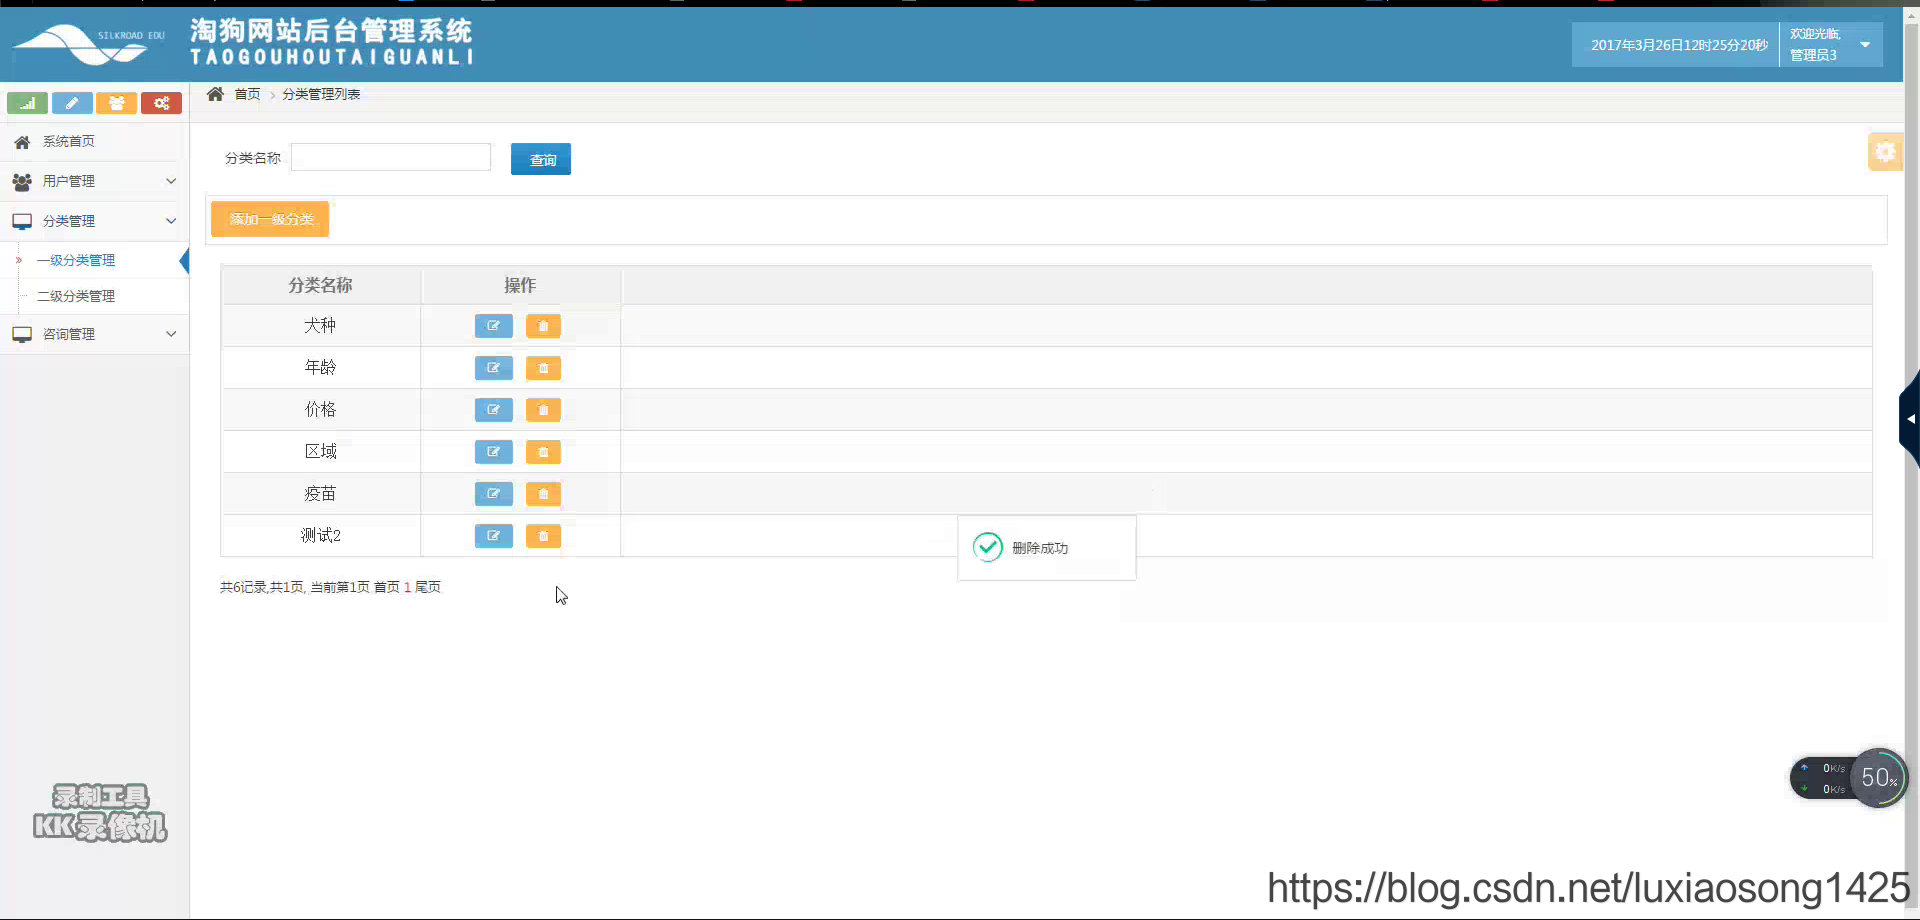
Task: Edit the 年龄 category
Action: pyautogui.click(x=493, y=368)
